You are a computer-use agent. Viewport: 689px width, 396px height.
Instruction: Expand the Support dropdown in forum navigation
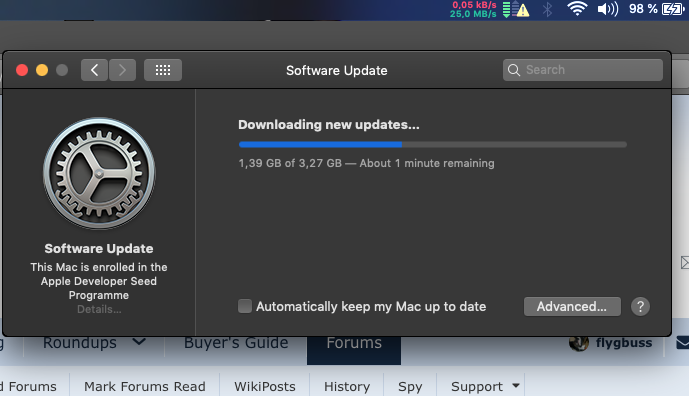516,386
